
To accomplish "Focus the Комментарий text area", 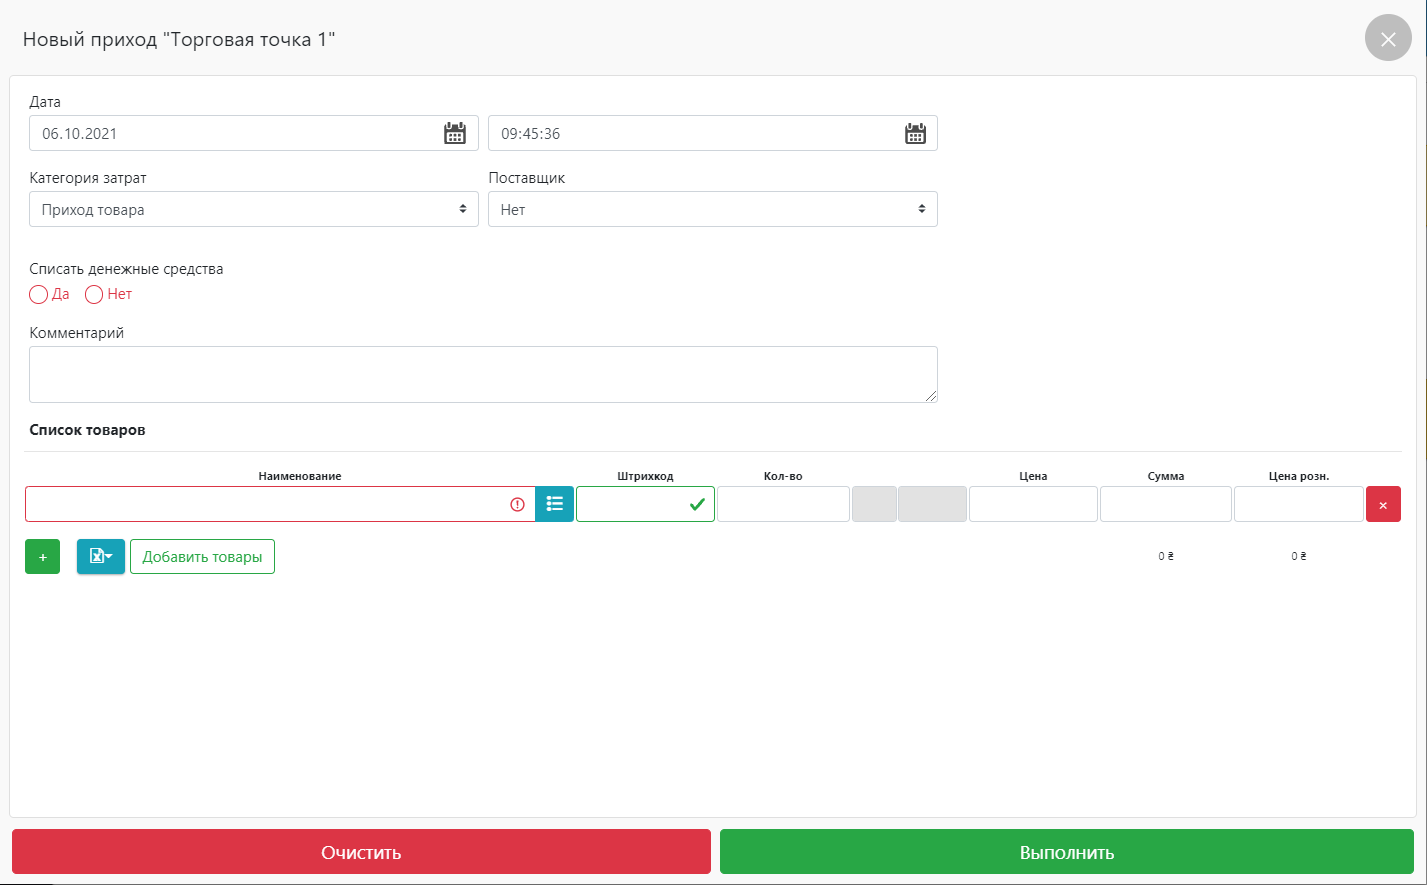I will [x=483, y=375].
